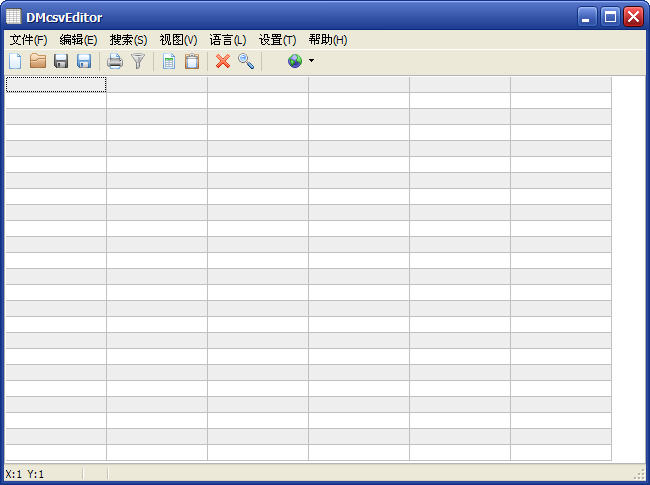This screenshot has width=650, height=485.
Task: Apply filter with the funnel icon
Action: 138,61
